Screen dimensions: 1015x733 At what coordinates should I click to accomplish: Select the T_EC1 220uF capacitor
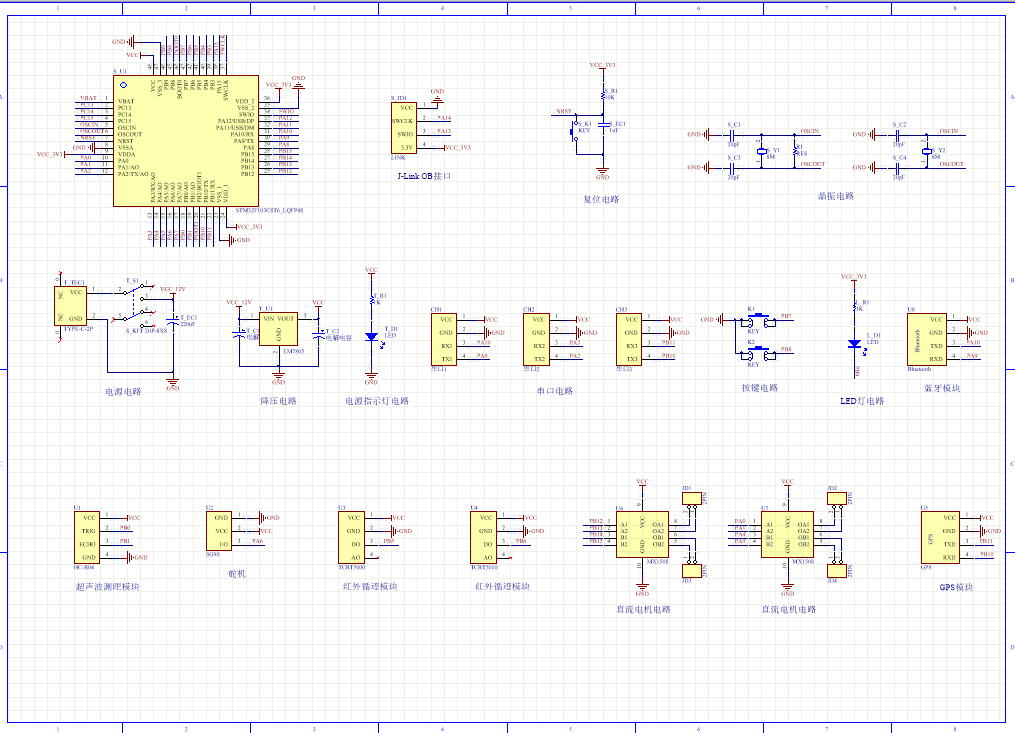(173, 321)
